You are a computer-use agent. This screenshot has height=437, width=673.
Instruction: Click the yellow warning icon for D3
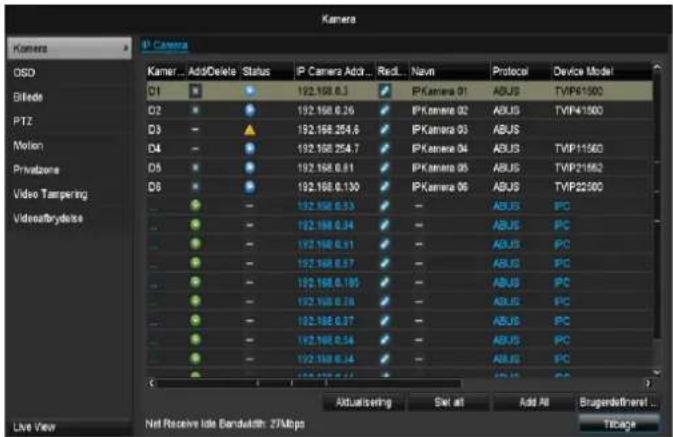250,130
